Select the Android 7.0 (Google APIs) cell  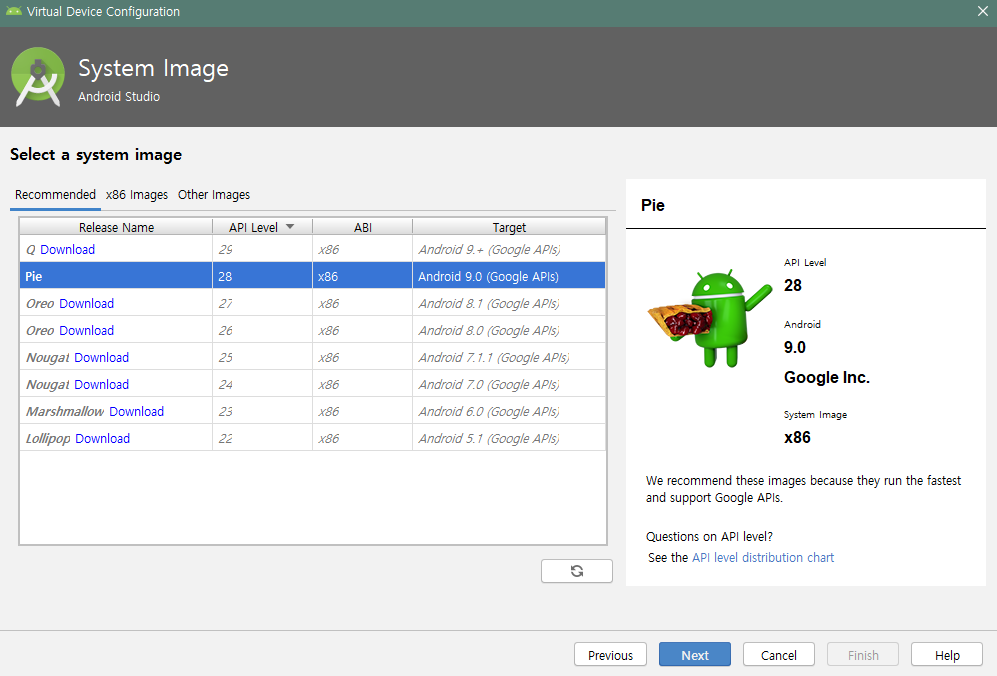pos(509,385)
